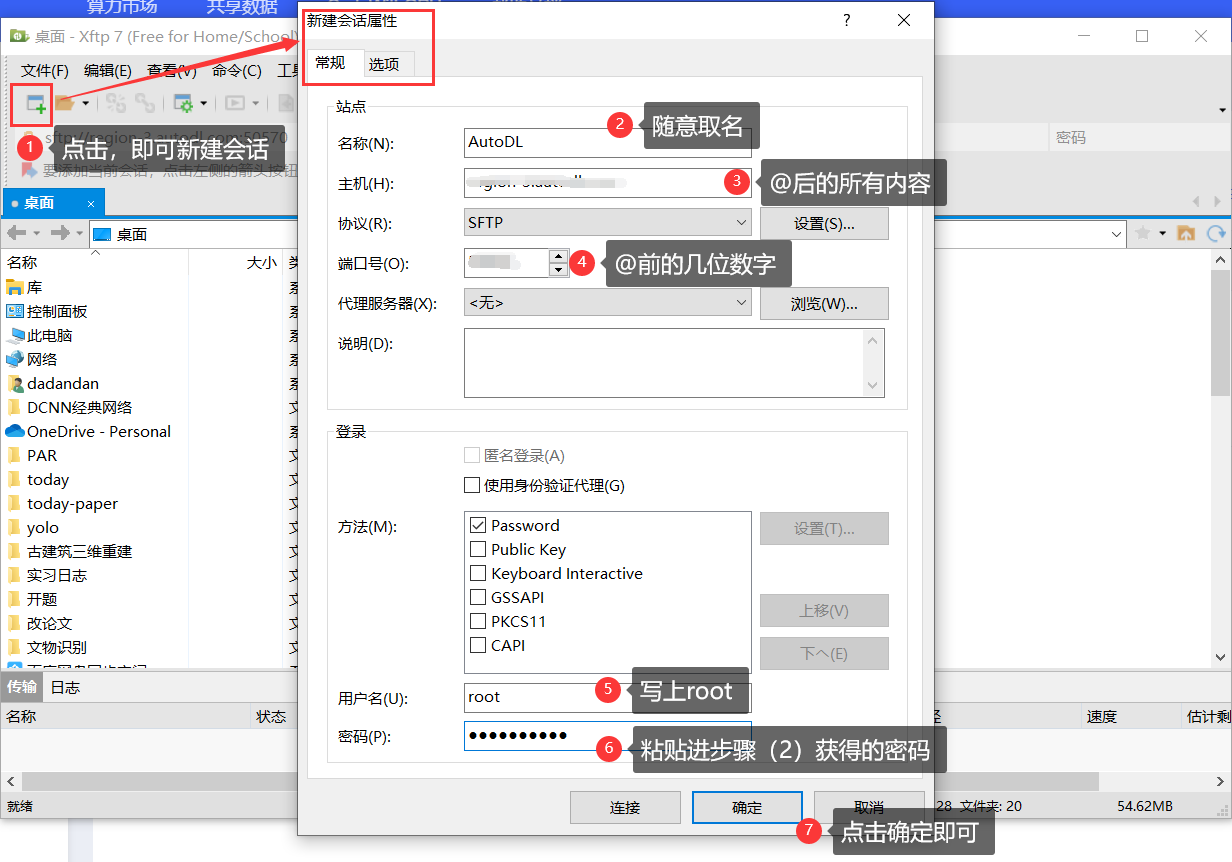Click the 连接 button

(625, 808)
